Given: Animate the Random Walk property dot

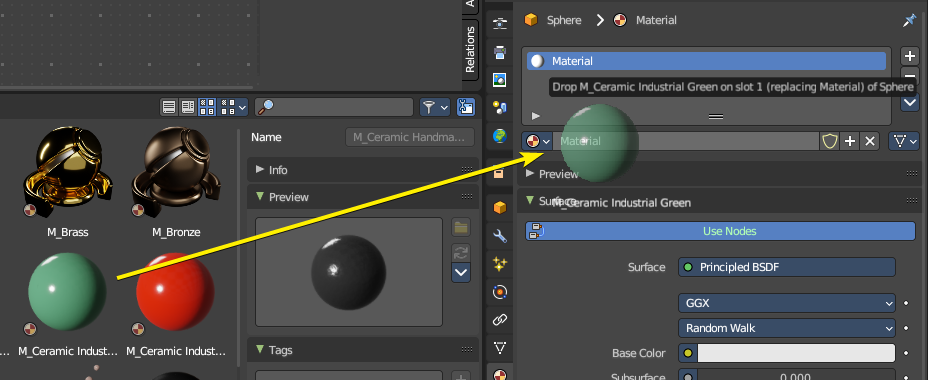Looking at the screenshot, I should point(906,328).
